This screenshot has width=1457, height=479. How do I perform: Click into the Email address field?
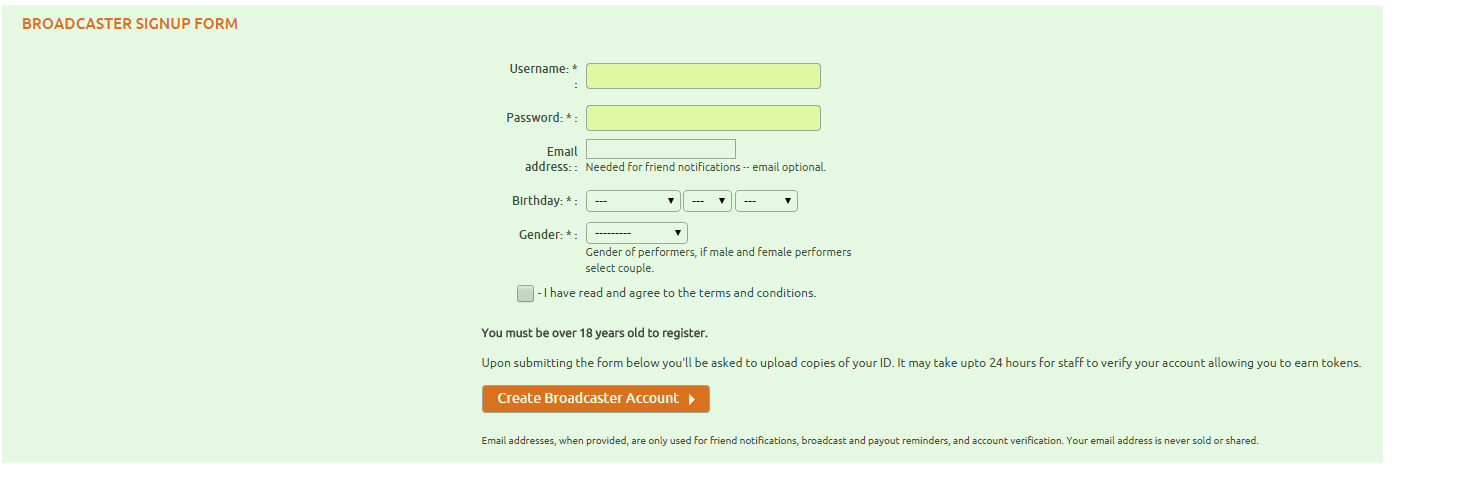tap(661, 149)
